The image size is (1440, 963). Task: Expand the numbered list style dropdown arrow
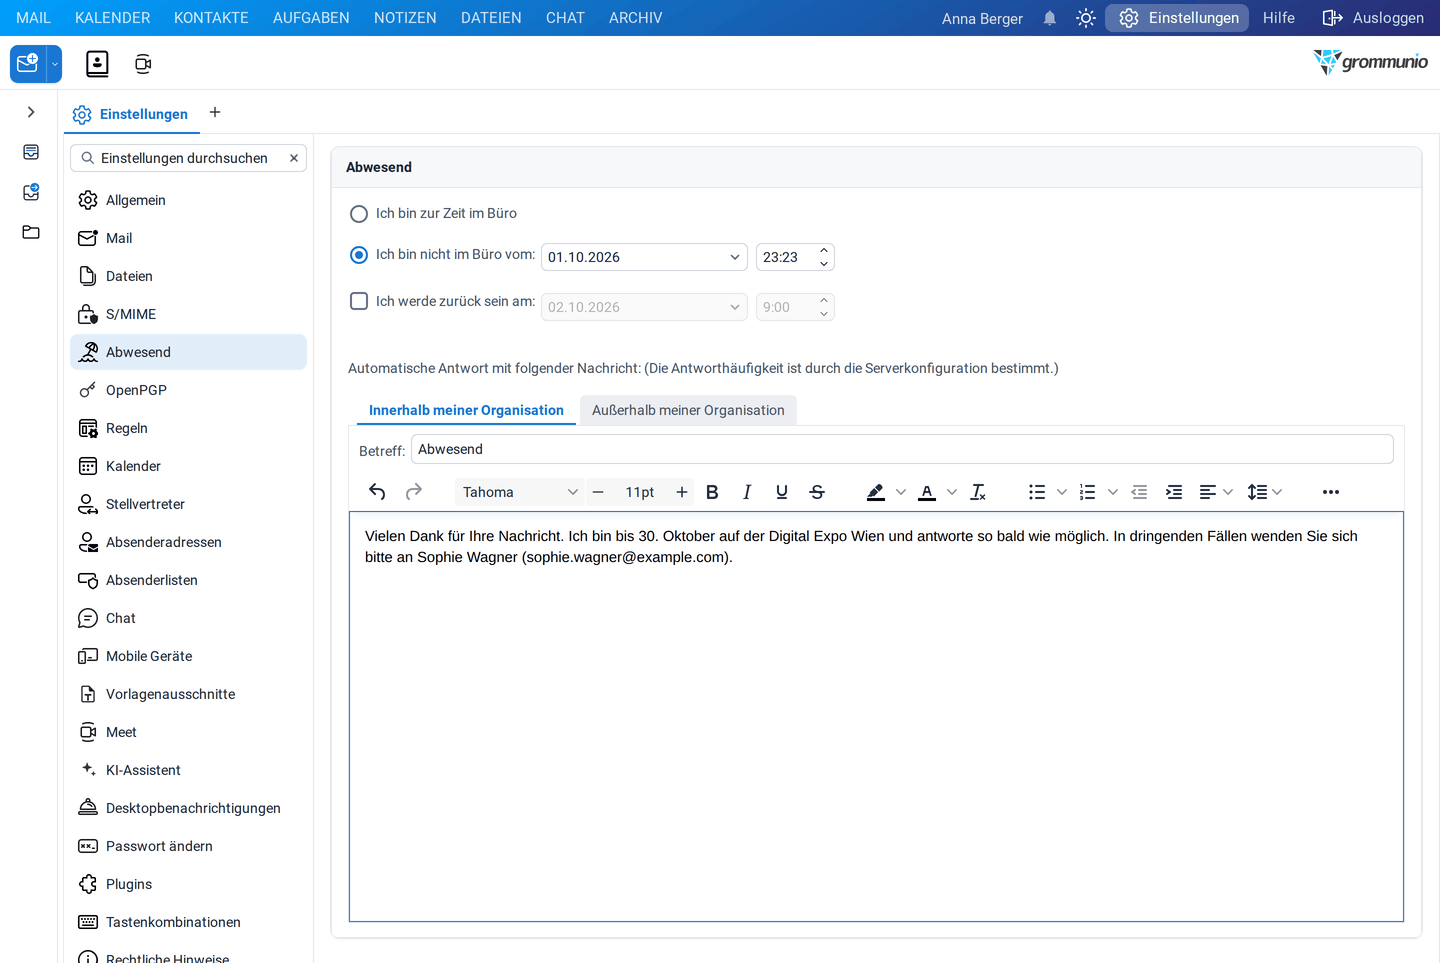pos(1113,492)
